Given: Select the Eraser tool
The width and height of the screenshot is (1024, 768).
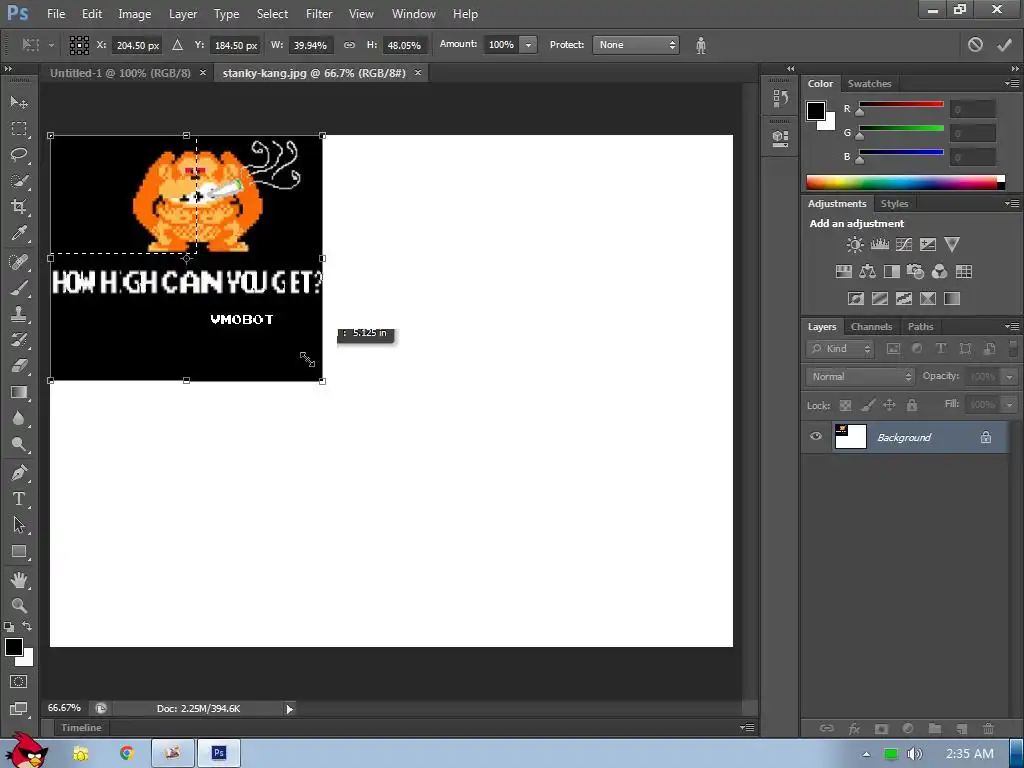Looking at the screenshot, I should click(x=19, y=366).
